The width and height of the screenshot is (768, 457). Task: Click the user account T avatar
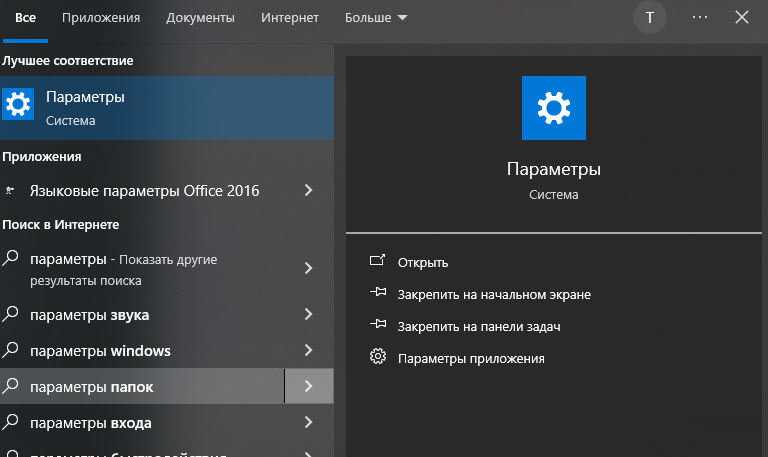click(x=649, y=18)
